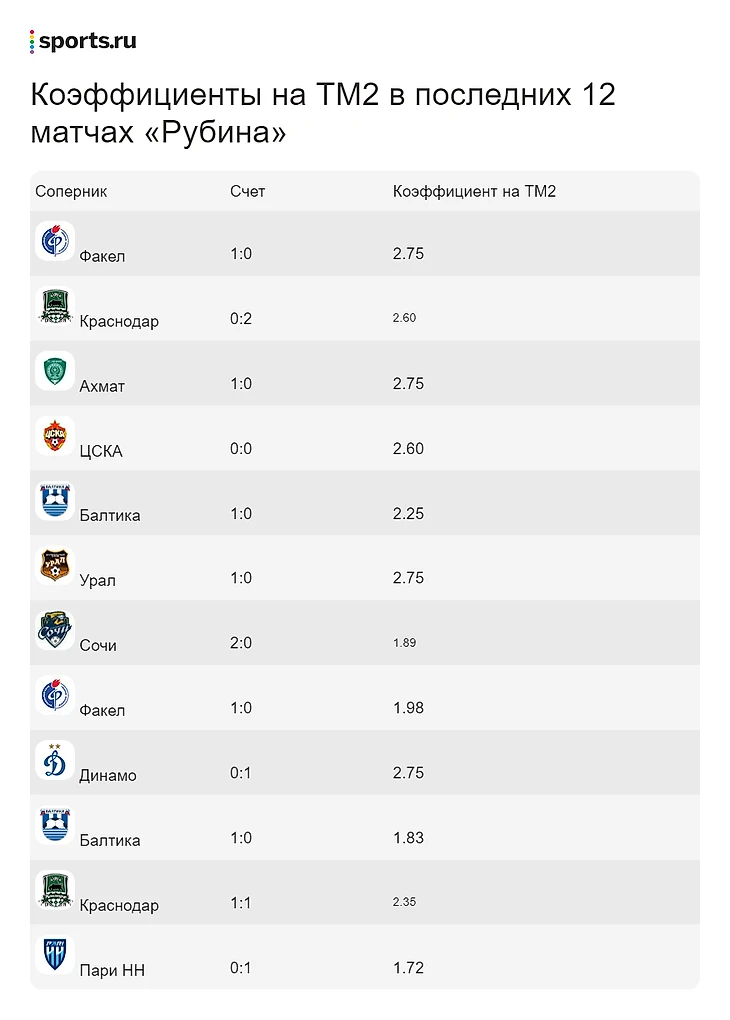730x1020 pixels.
Task: Select the 2:0 score in the Сочи row
Action: [241, 643]
